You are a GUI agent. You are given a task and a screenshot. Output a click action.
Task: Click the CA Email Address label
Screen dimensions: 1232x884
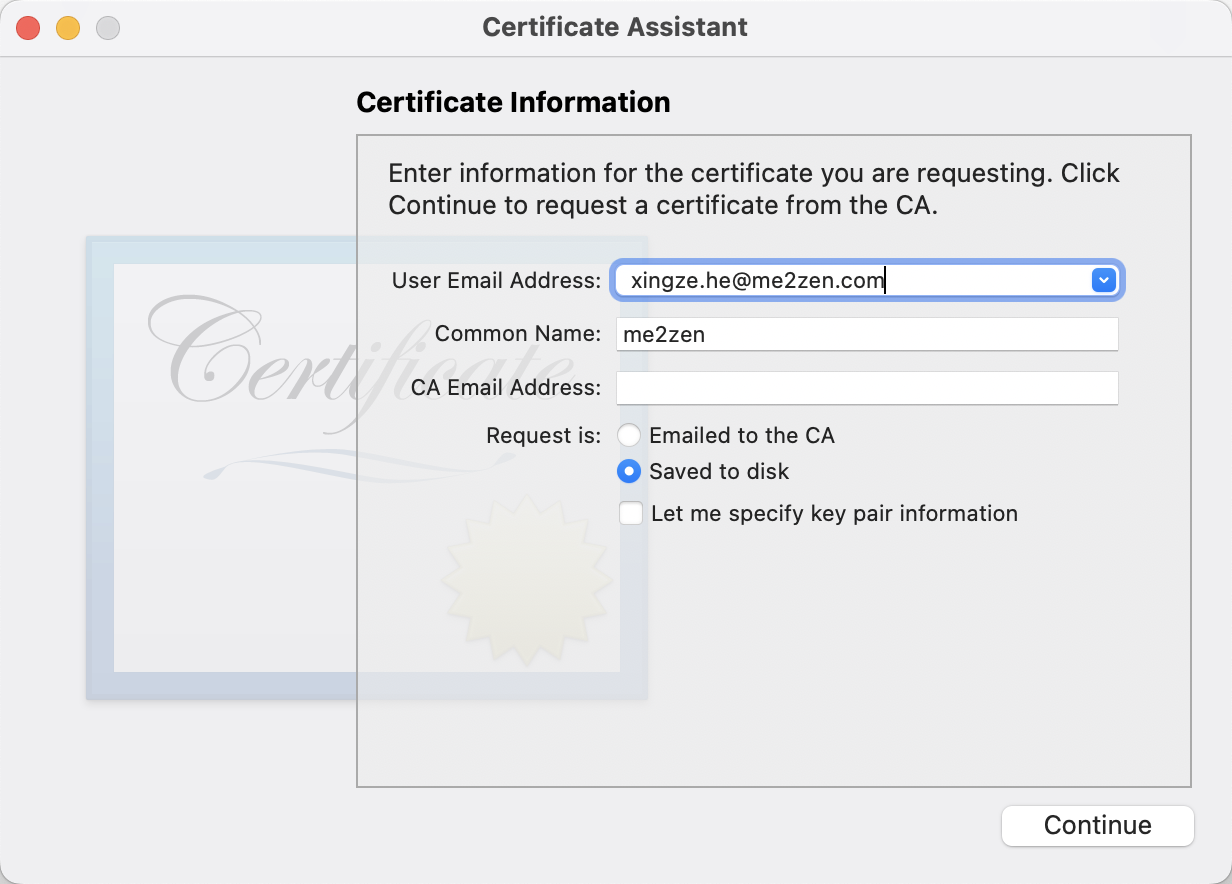(x=506, y=388)
